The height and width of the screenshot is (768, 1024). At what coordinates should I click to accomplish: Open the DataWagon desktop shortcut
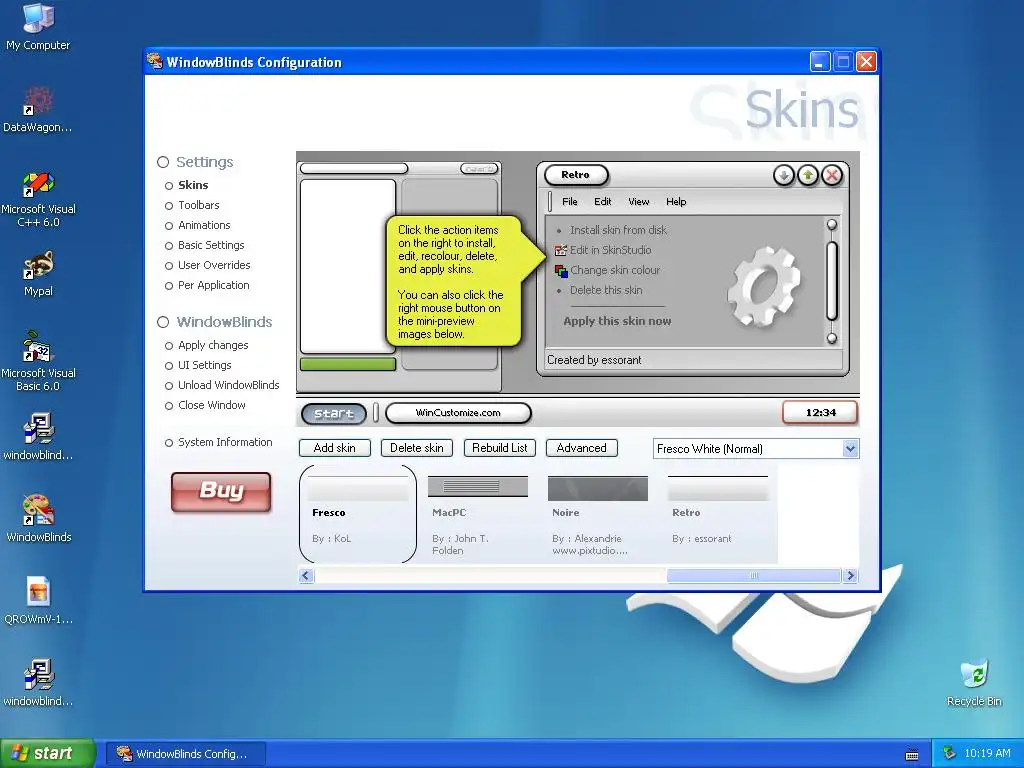(x=38, y=109)
